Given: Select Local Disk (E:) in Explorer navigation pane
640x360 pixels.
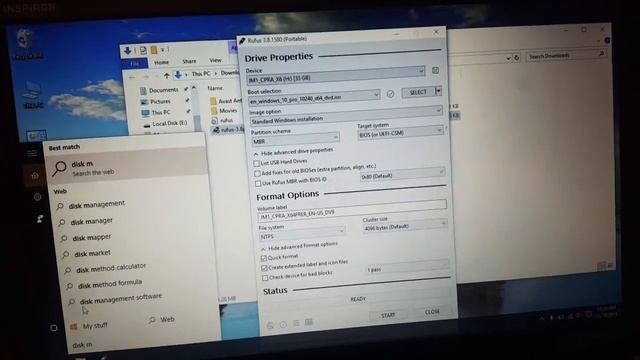Looking at the screenshot, I should [165, 124].
